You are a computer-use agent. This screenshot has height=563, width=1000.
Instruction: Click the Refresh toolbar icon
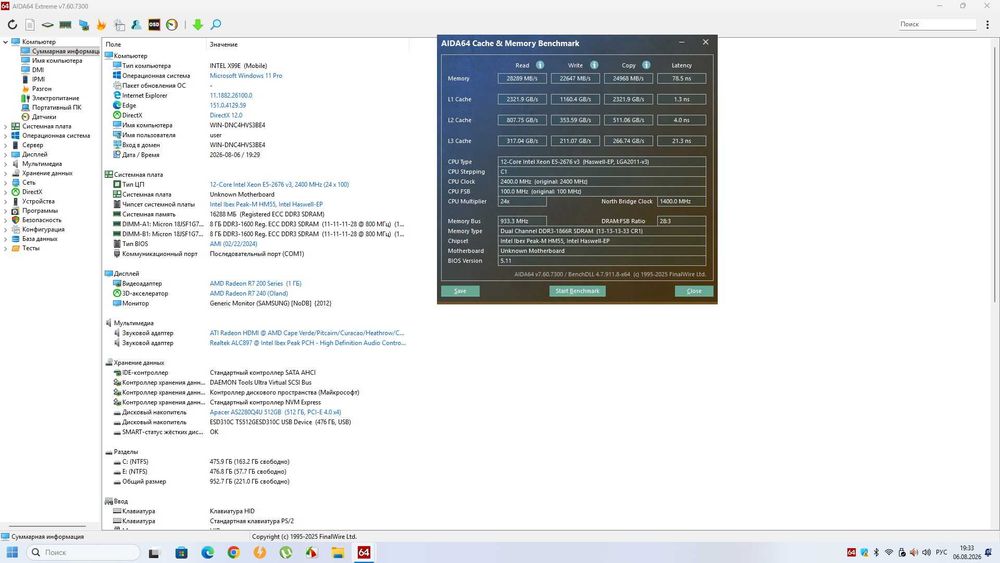coord(12,24)
